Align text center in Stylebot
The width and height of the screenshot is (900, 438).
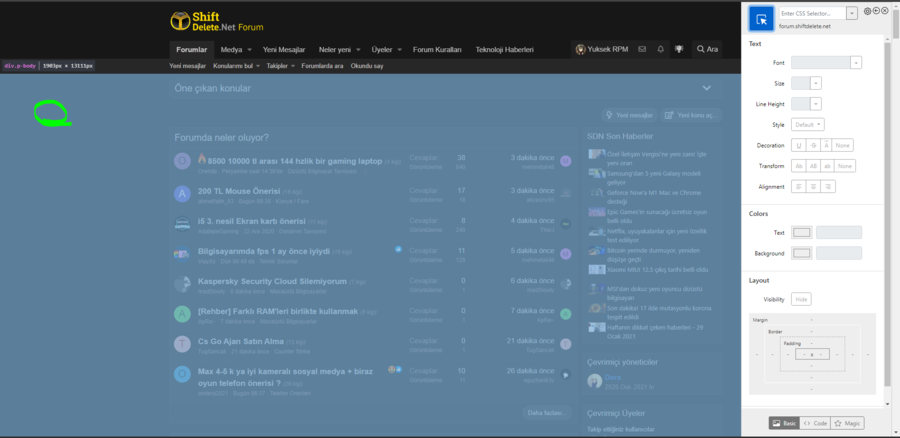(x=813, y=187)
